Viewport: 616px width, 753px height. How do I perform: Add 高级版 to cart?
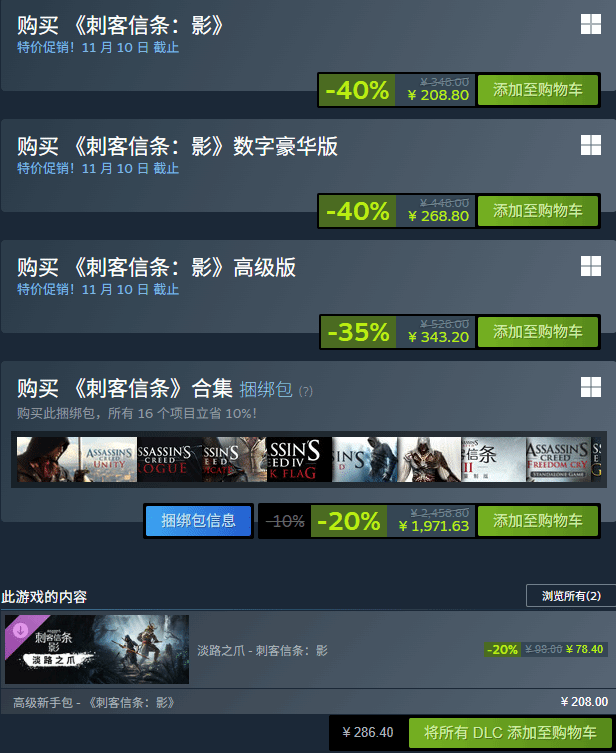[x=538, y=332]
